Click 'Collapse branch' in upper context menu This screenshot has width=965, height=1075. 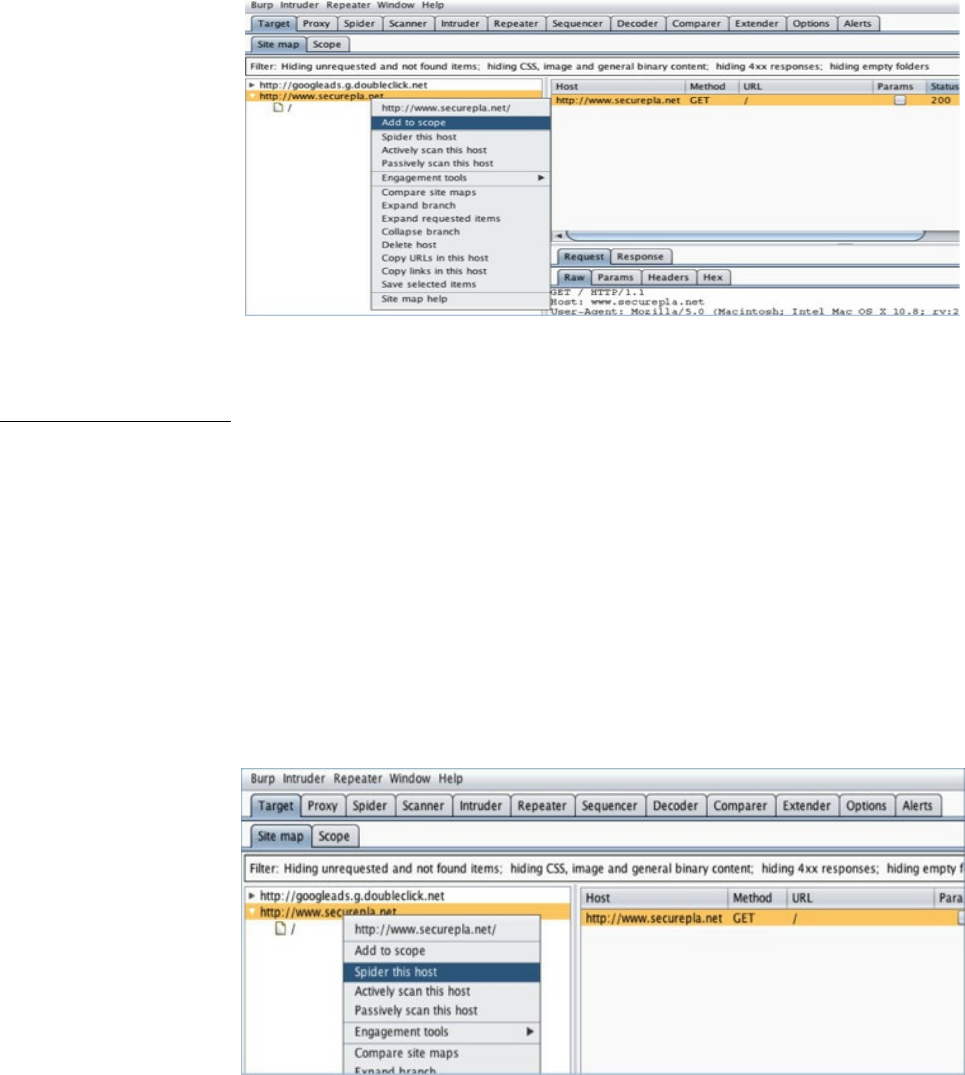click(x=420, y=232)
